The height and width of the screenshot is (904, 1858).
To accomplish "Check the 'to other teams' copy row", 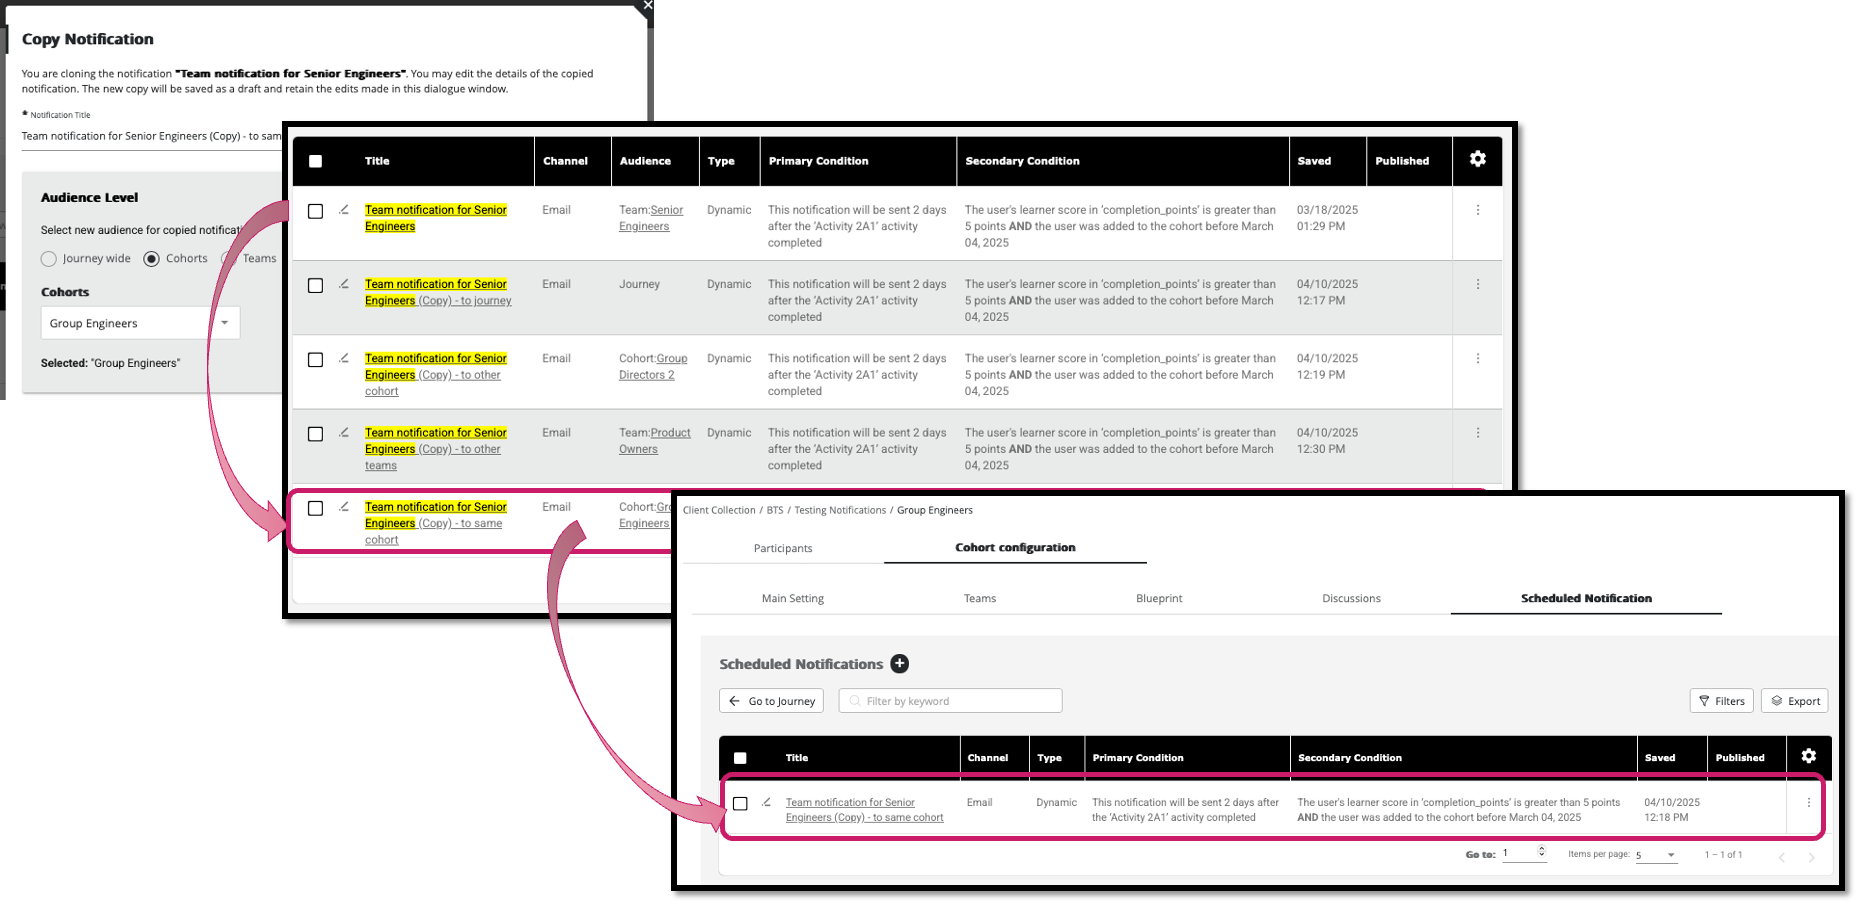I will 315,434.
